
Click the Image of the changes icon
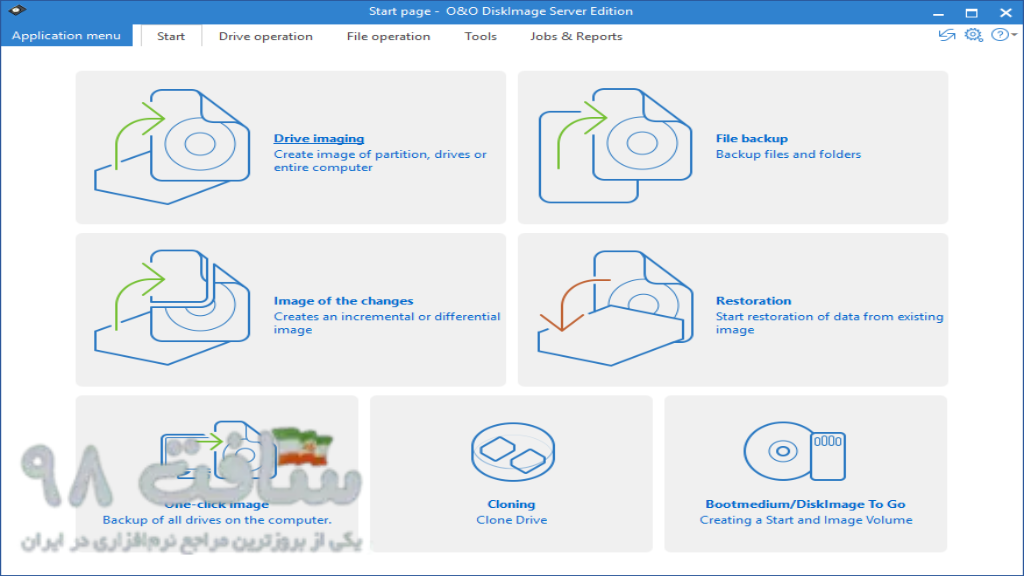(172, 308)
